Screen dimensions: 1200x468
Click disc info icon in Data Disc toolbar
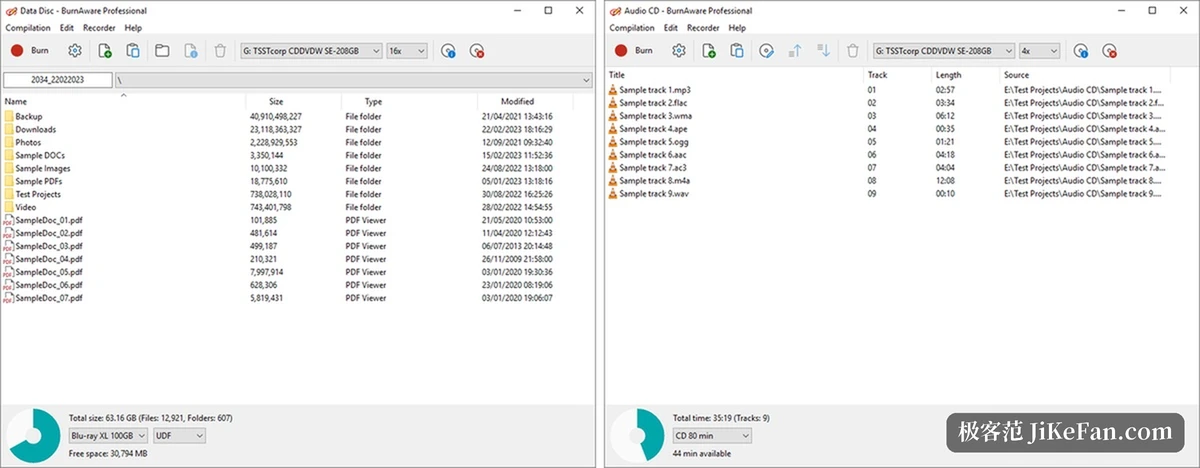[448, 50]
